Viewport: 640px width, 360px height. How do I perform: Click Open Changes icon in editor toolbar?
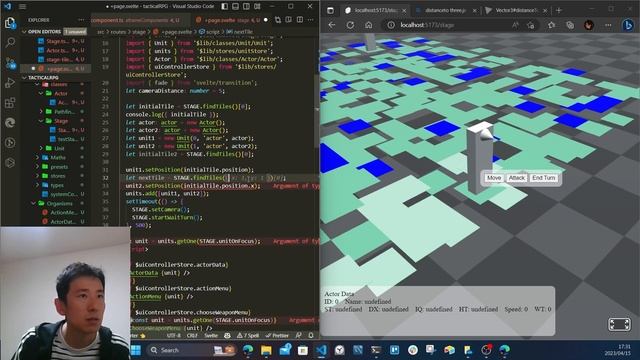tap(278, 20)
